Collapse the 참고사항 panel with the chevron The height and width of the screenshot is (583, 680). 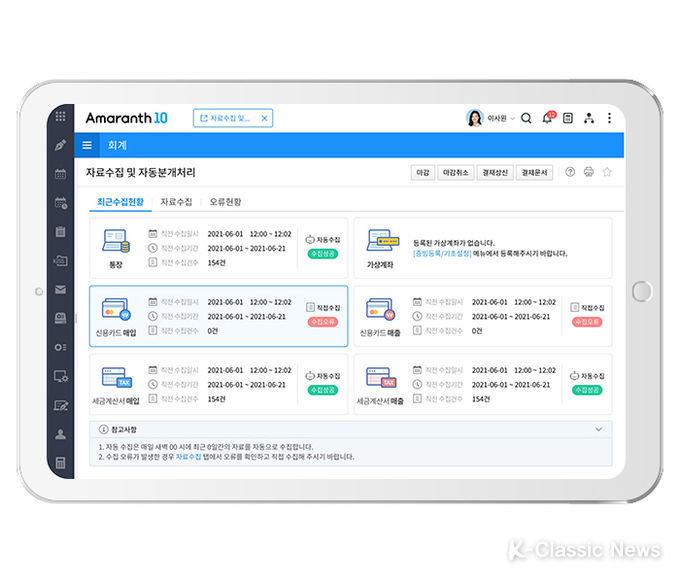(598, 429)
